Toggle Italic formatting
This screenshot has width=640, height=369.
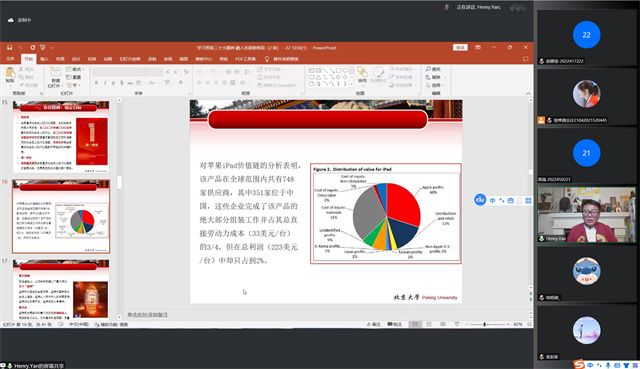(x=105, y=83)
